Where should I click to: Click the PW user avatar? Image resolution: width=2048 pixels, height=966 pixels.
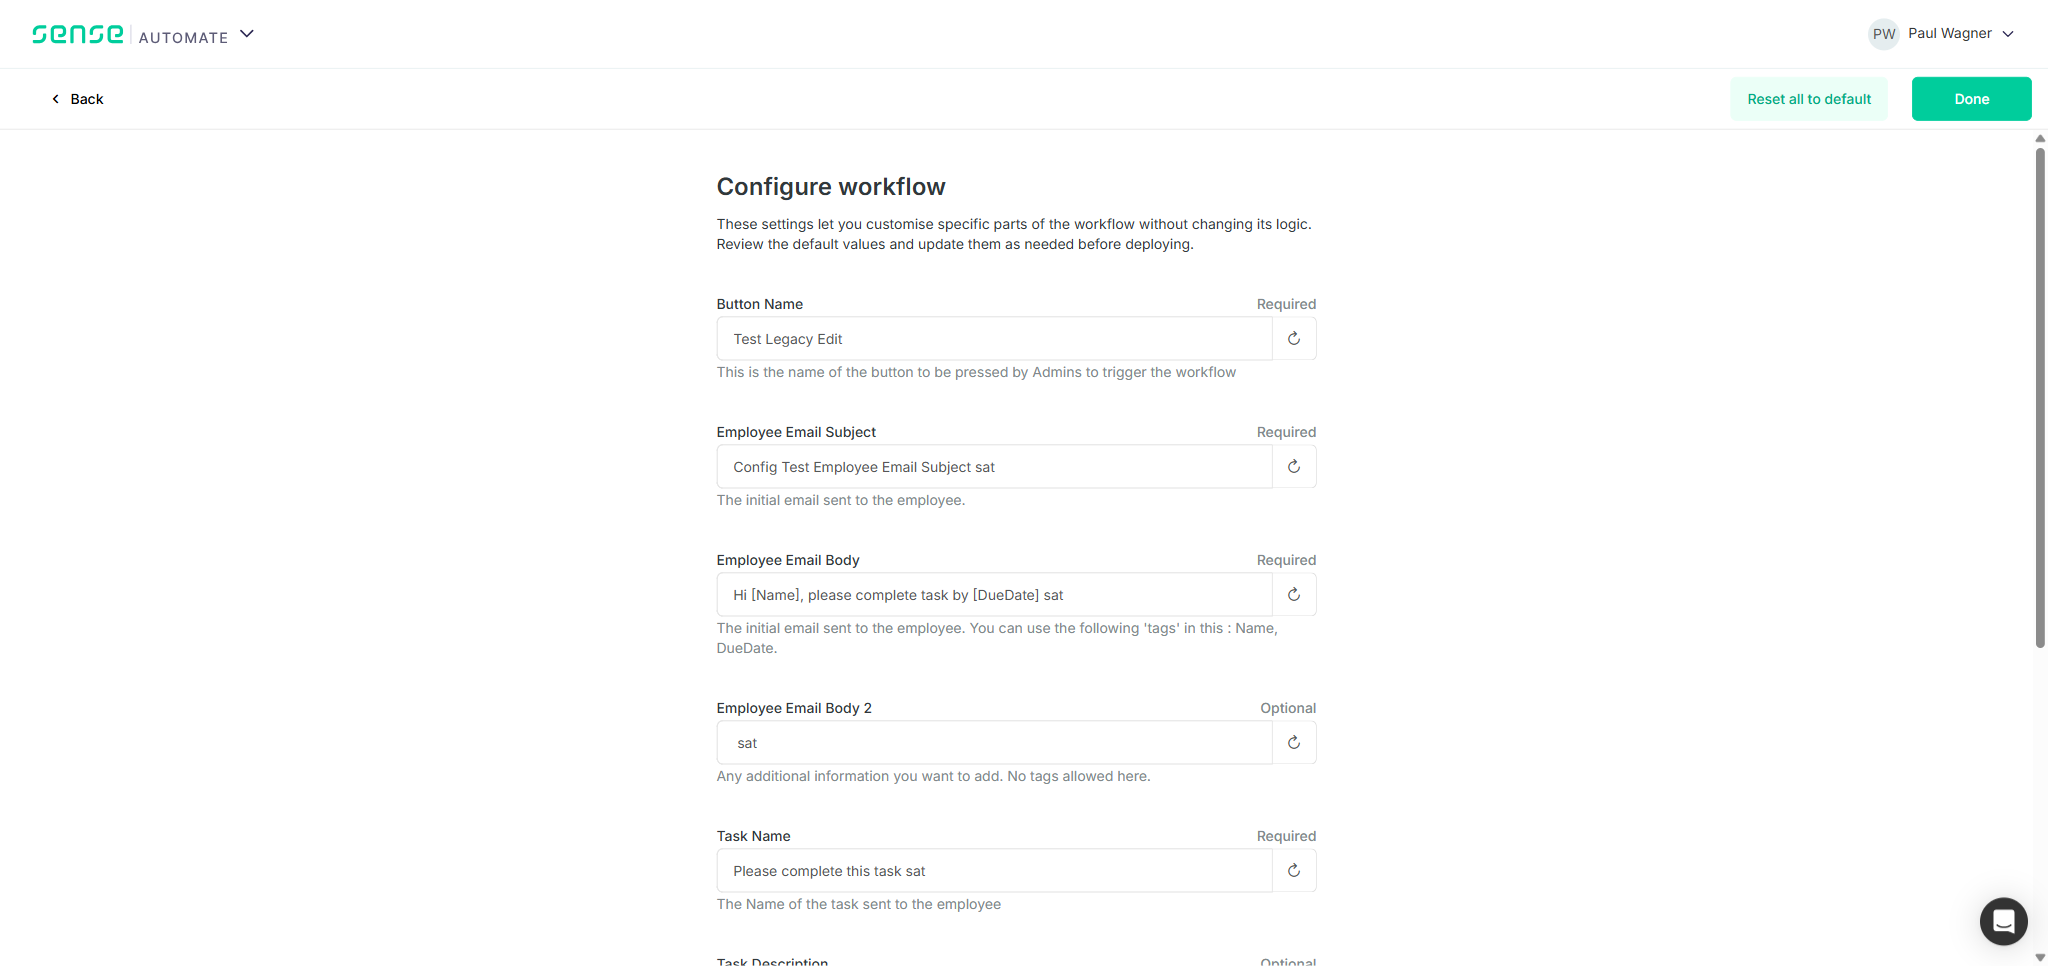pyautogui.click(x=1884, y=34)
